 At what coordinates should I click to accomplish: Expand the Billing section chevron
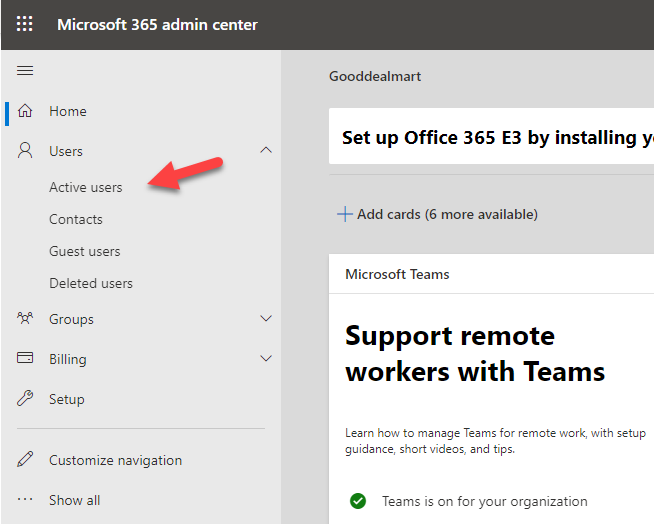point(266,358)
